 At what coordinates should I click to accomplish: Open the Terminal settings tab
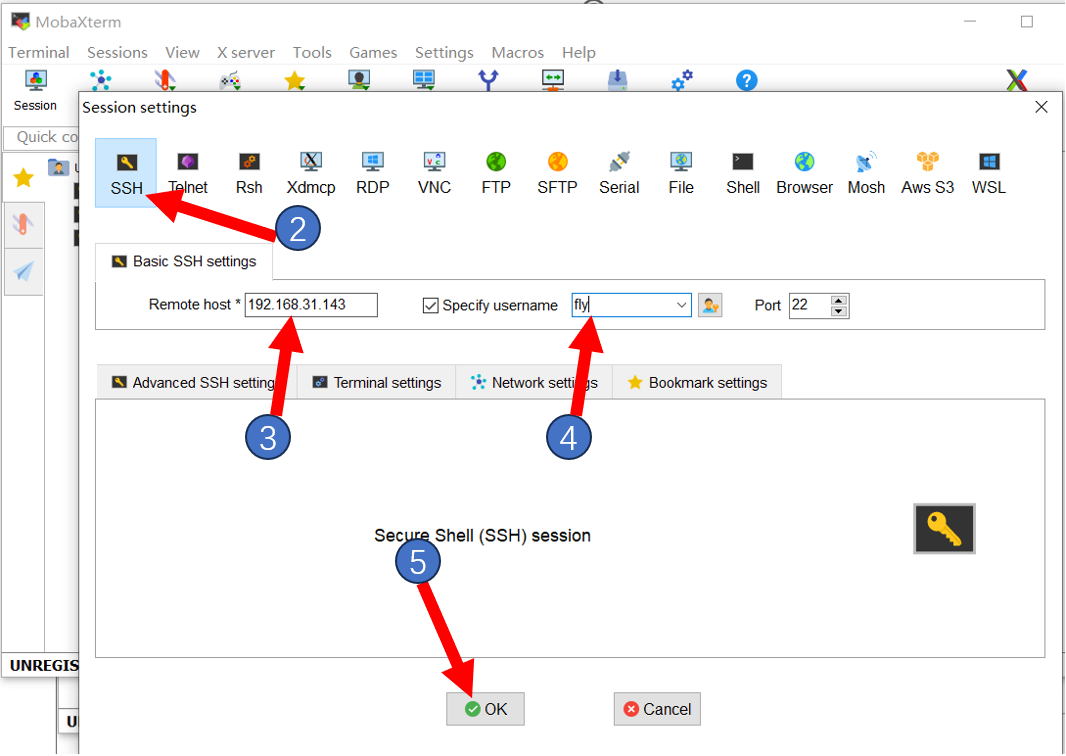(377, 383)
